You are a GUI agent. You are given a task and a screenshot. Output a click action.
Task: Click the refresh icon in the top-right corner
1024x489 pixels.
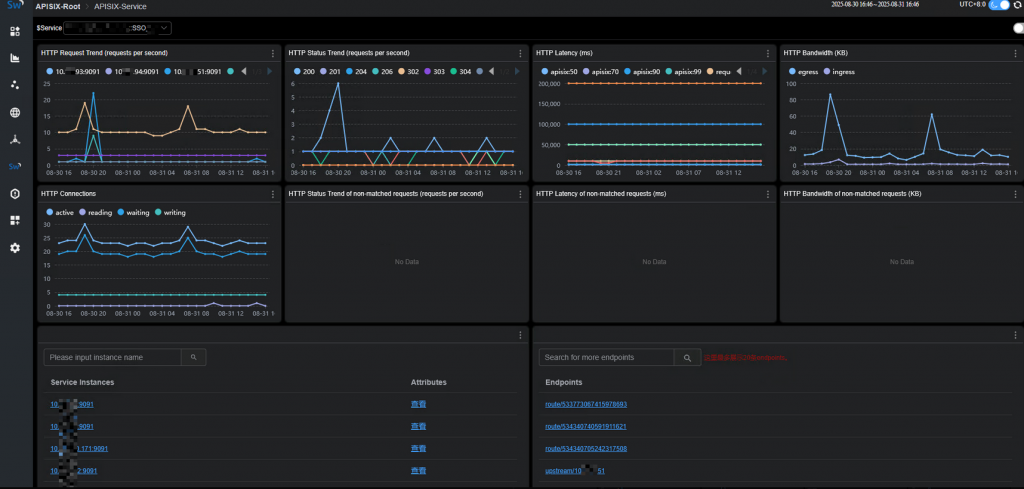(x=1017, y=5)
